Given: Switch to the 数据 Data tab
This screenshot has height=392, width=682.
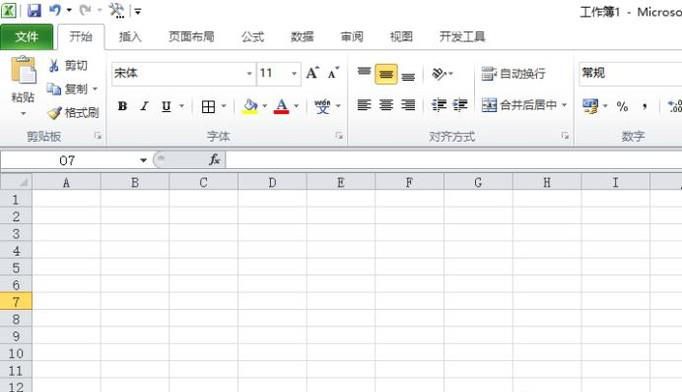Looking at the screenshot, I should click(x=302, y=37).
